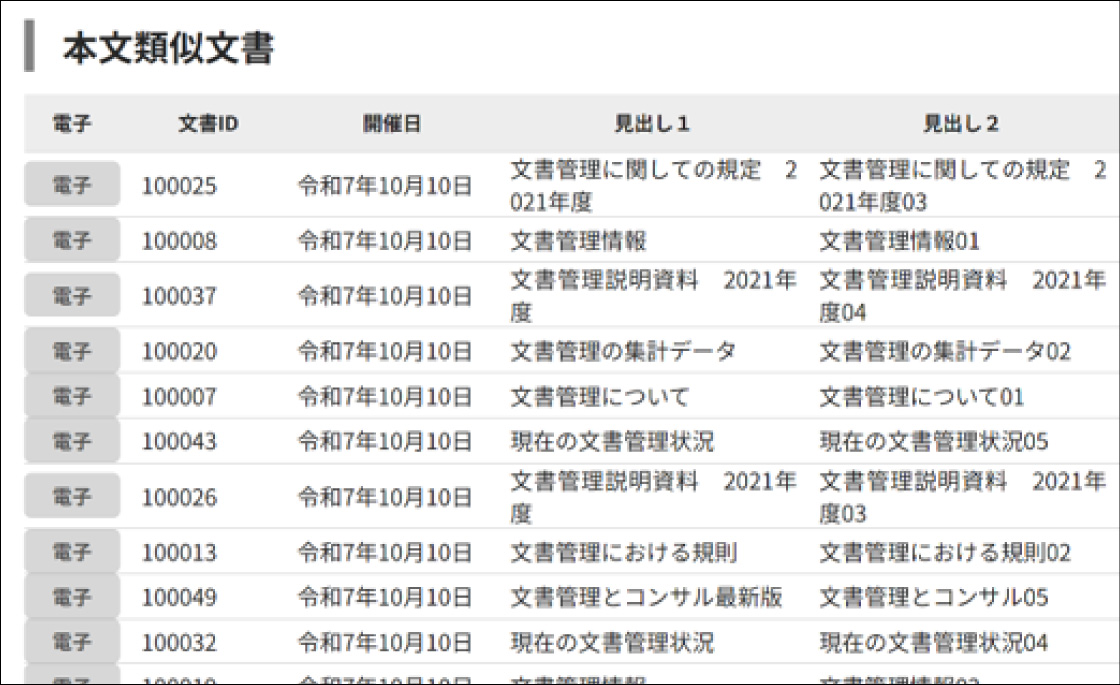
Task: Select the 電子 button for document 100037
Action: coord(72,295)
